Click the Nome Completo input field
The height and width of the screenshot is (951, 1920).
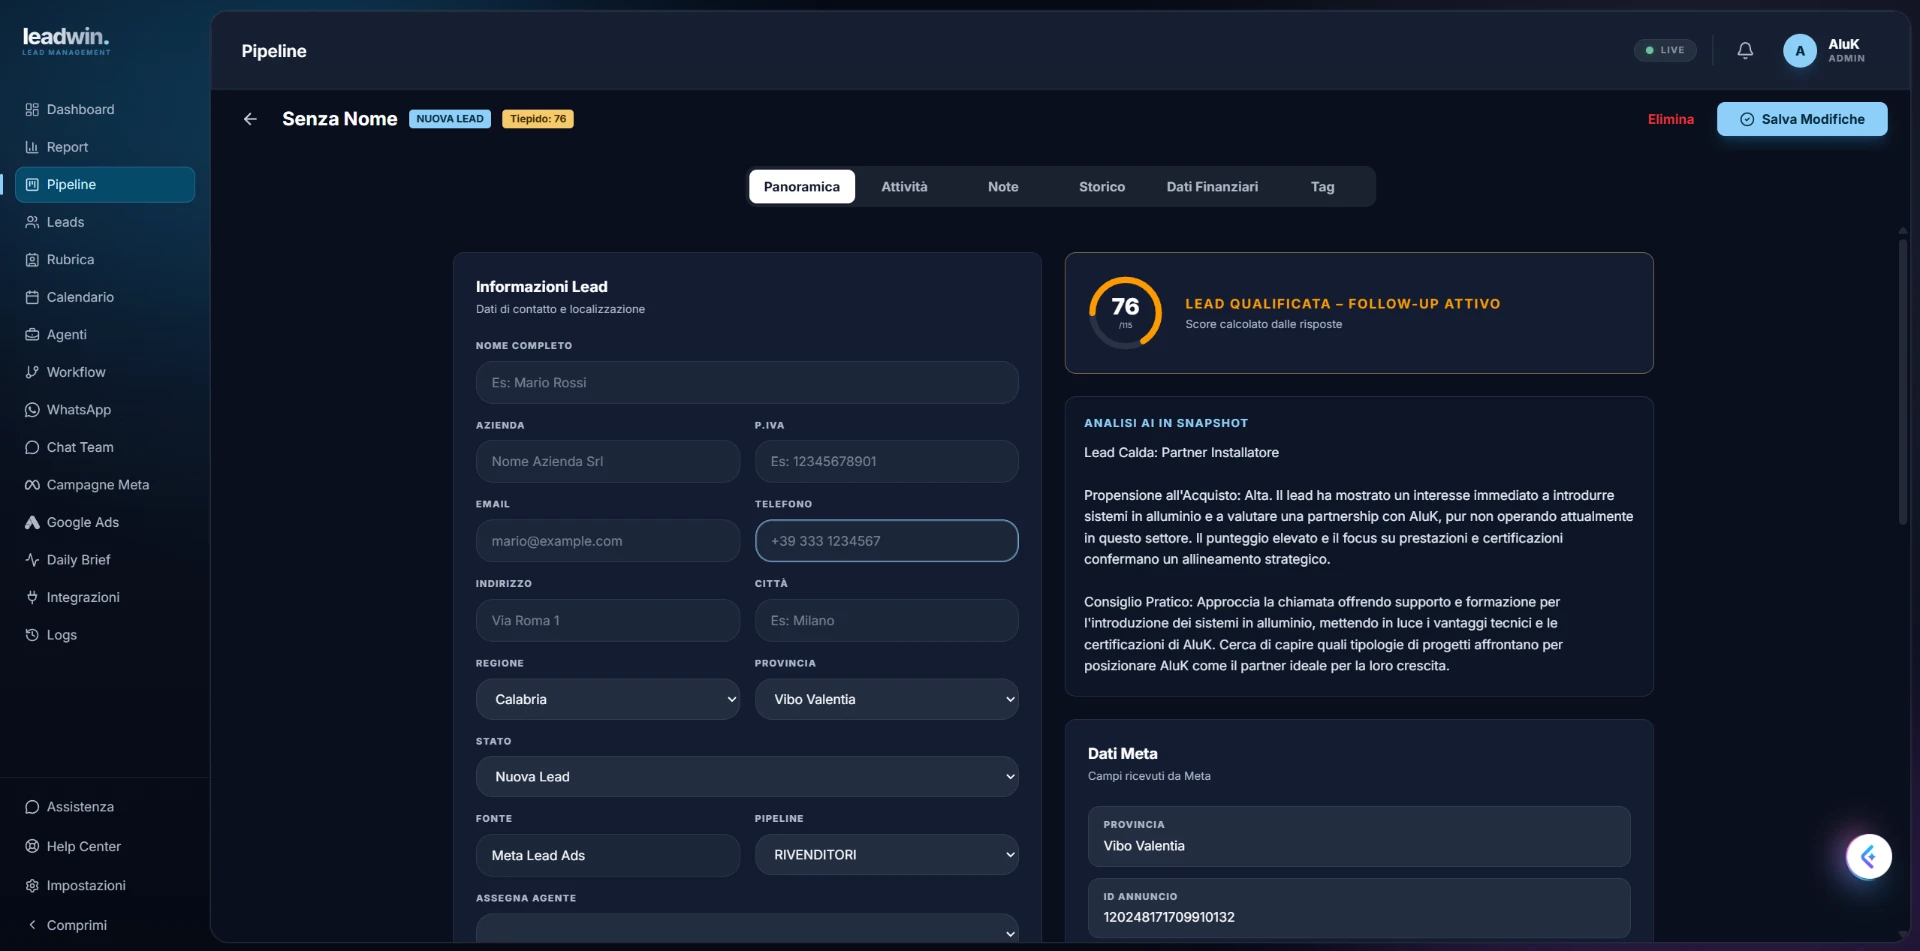(x=747, y=382)
